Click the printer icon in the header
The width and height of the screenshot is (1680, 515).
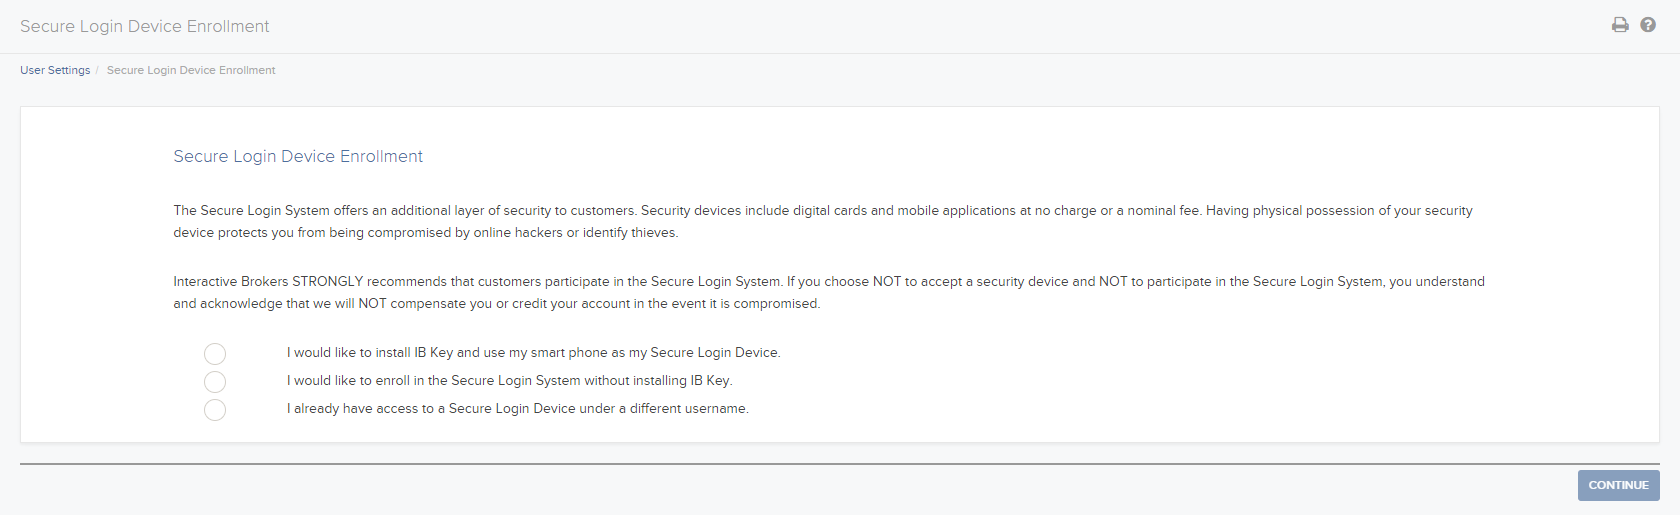[1620, 25]
